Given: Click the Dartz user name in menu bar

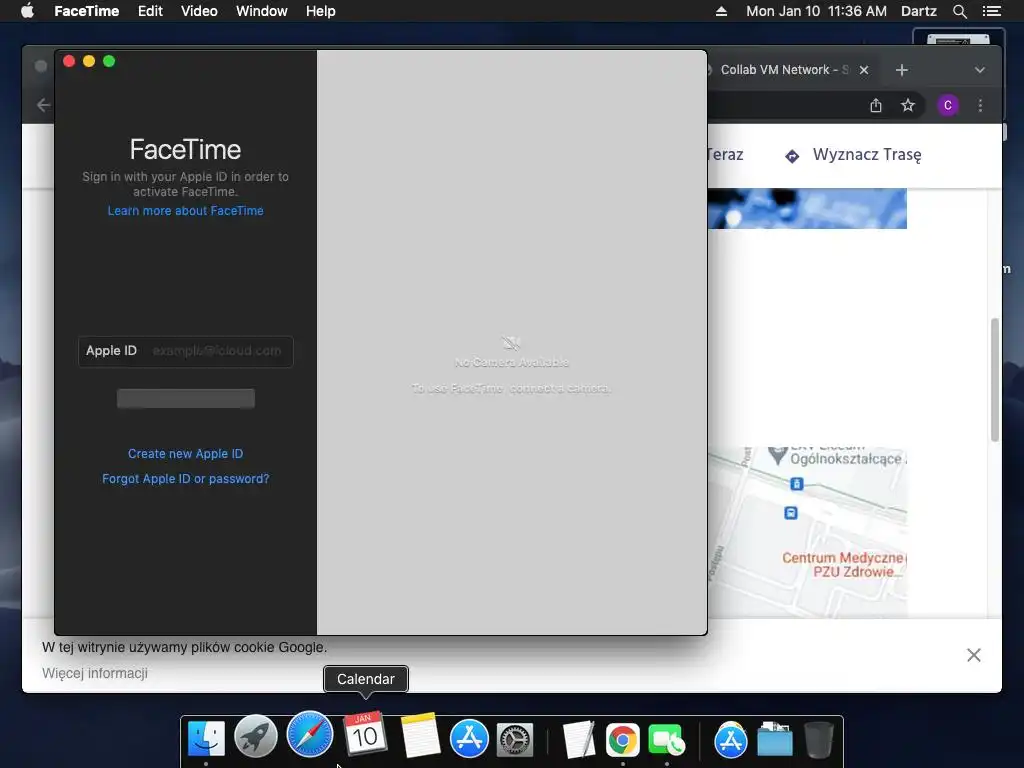Looking at the screenshot, I should [918, 11].
